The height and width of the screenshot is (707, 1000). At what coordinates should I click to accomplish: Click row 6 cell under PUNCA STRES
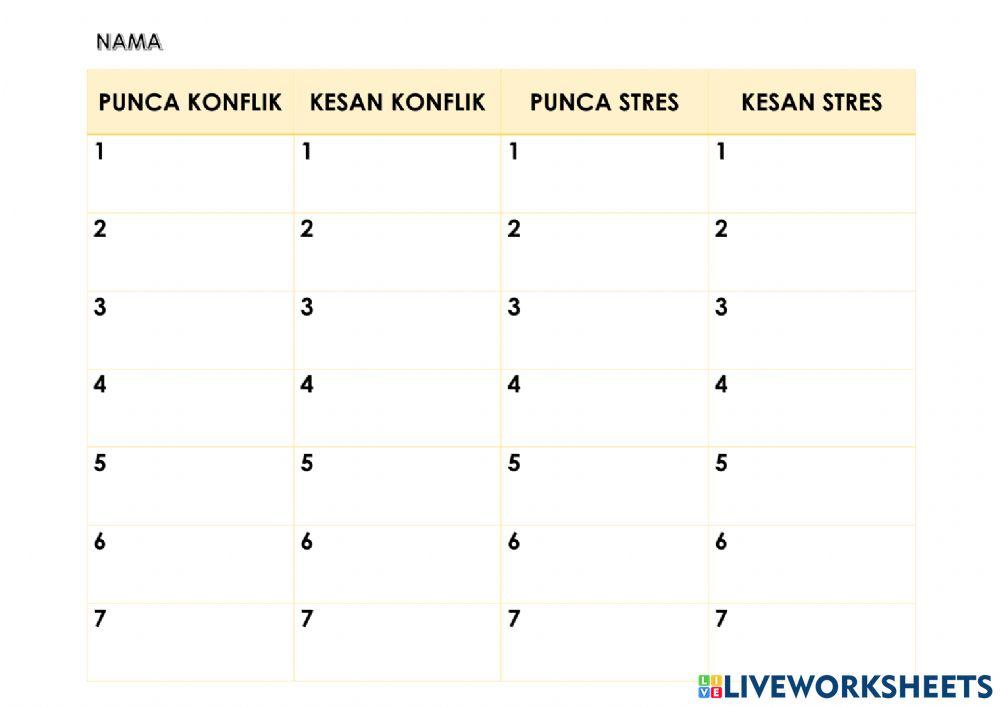point(604,564)
